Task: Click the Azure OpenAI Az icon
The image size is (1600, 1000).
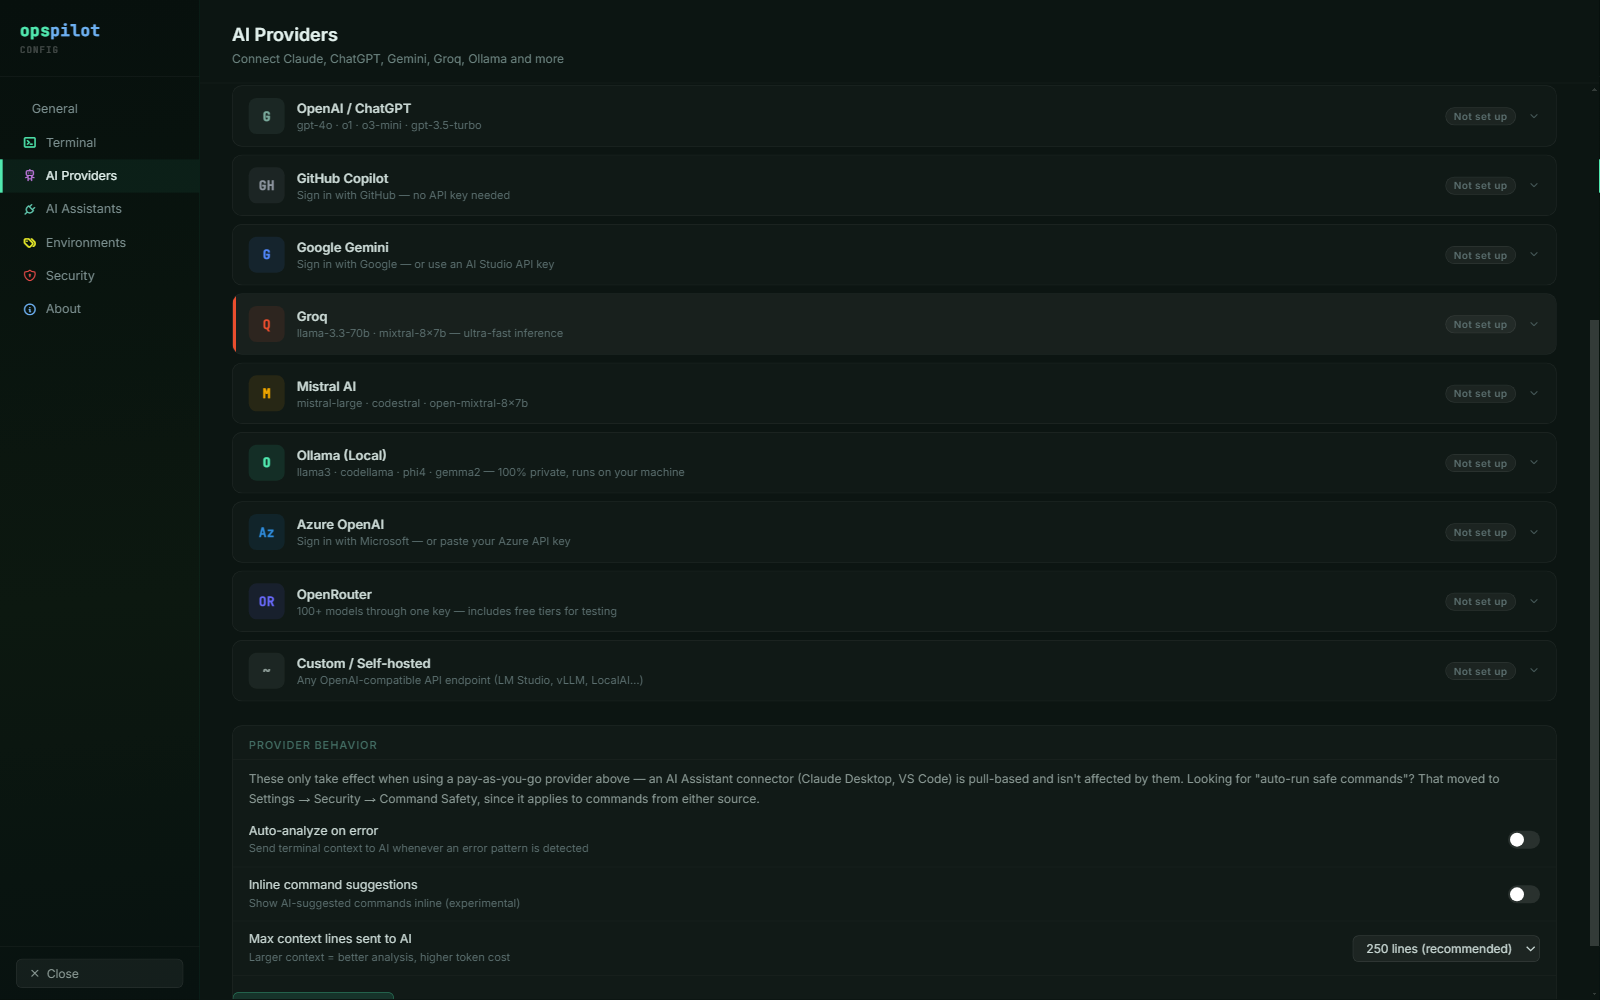Action: (266, 533)
